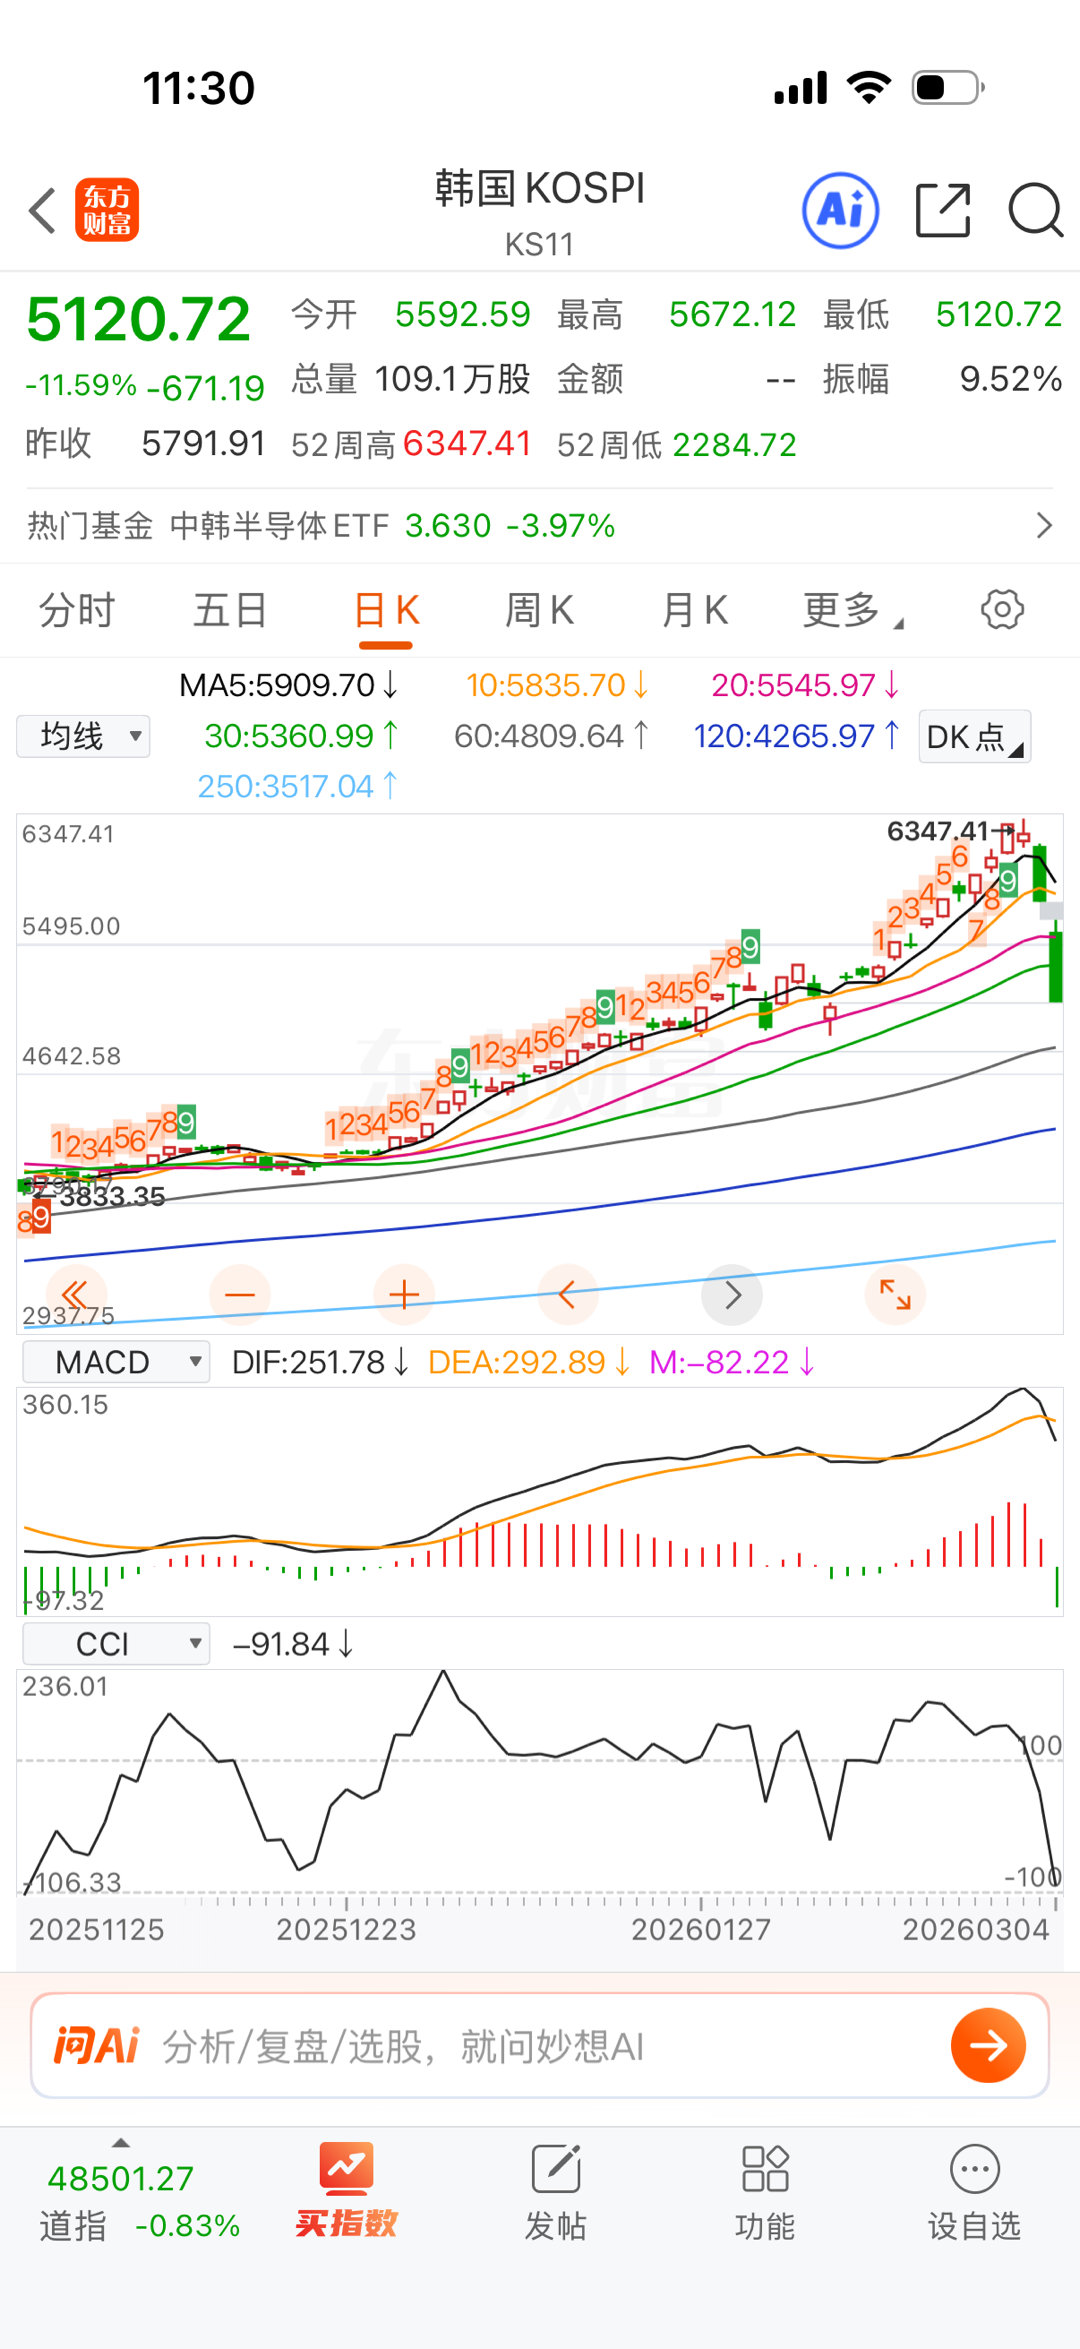This screenshot has height=2349, width=1080.
Task: Open chart settings gear icon
Action: click(x=1002, y=609)
